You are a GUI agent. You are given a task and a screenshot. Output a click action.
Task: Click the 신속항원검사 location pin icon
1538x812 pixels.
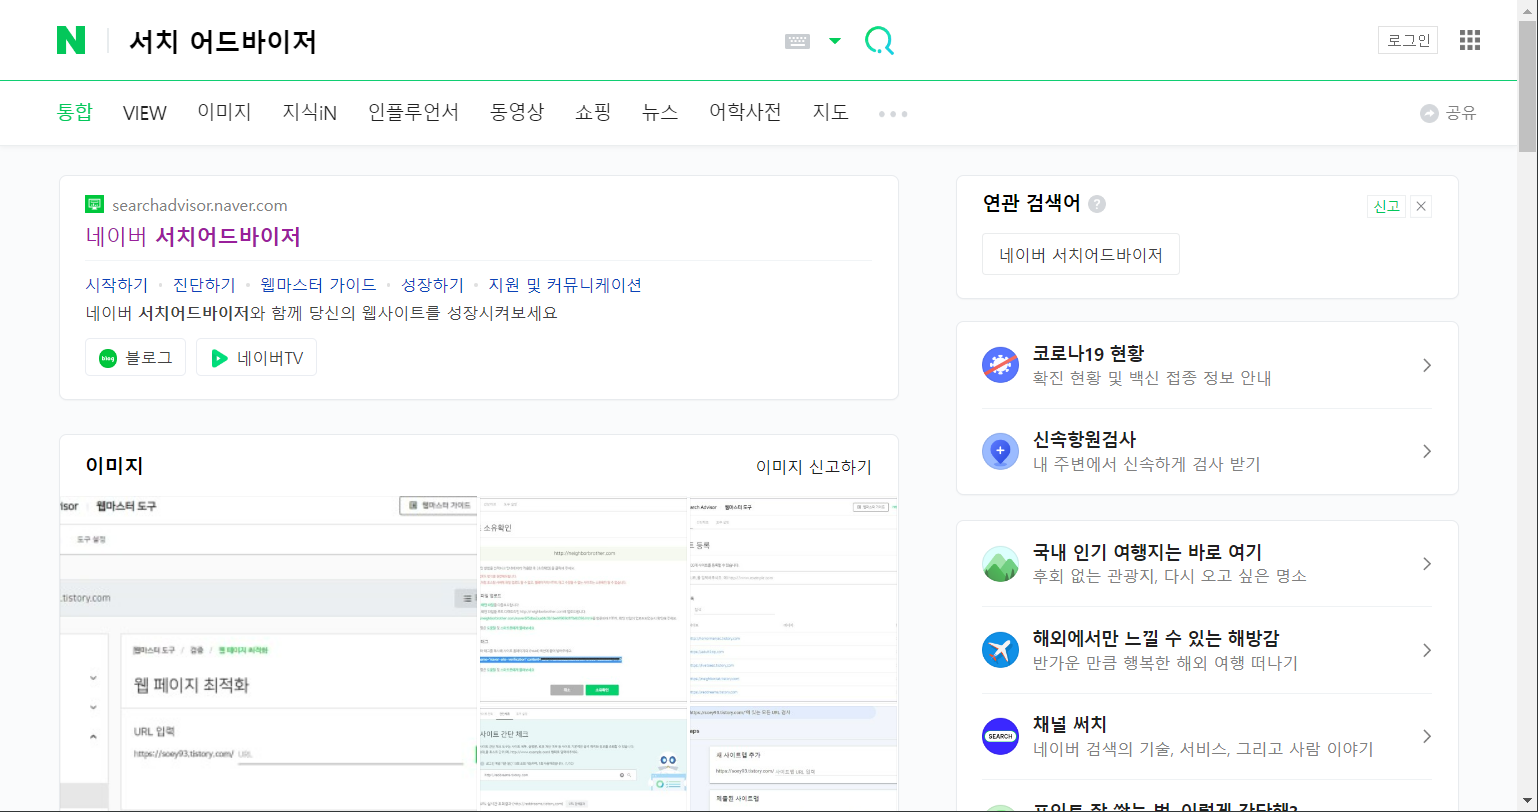pos(1000,451)
